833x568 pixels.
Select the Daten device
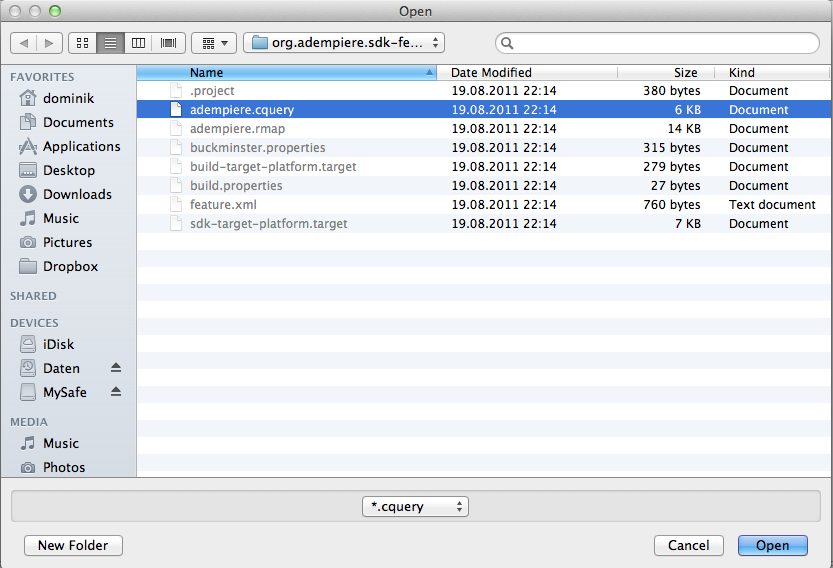click(x=49, y=368)
